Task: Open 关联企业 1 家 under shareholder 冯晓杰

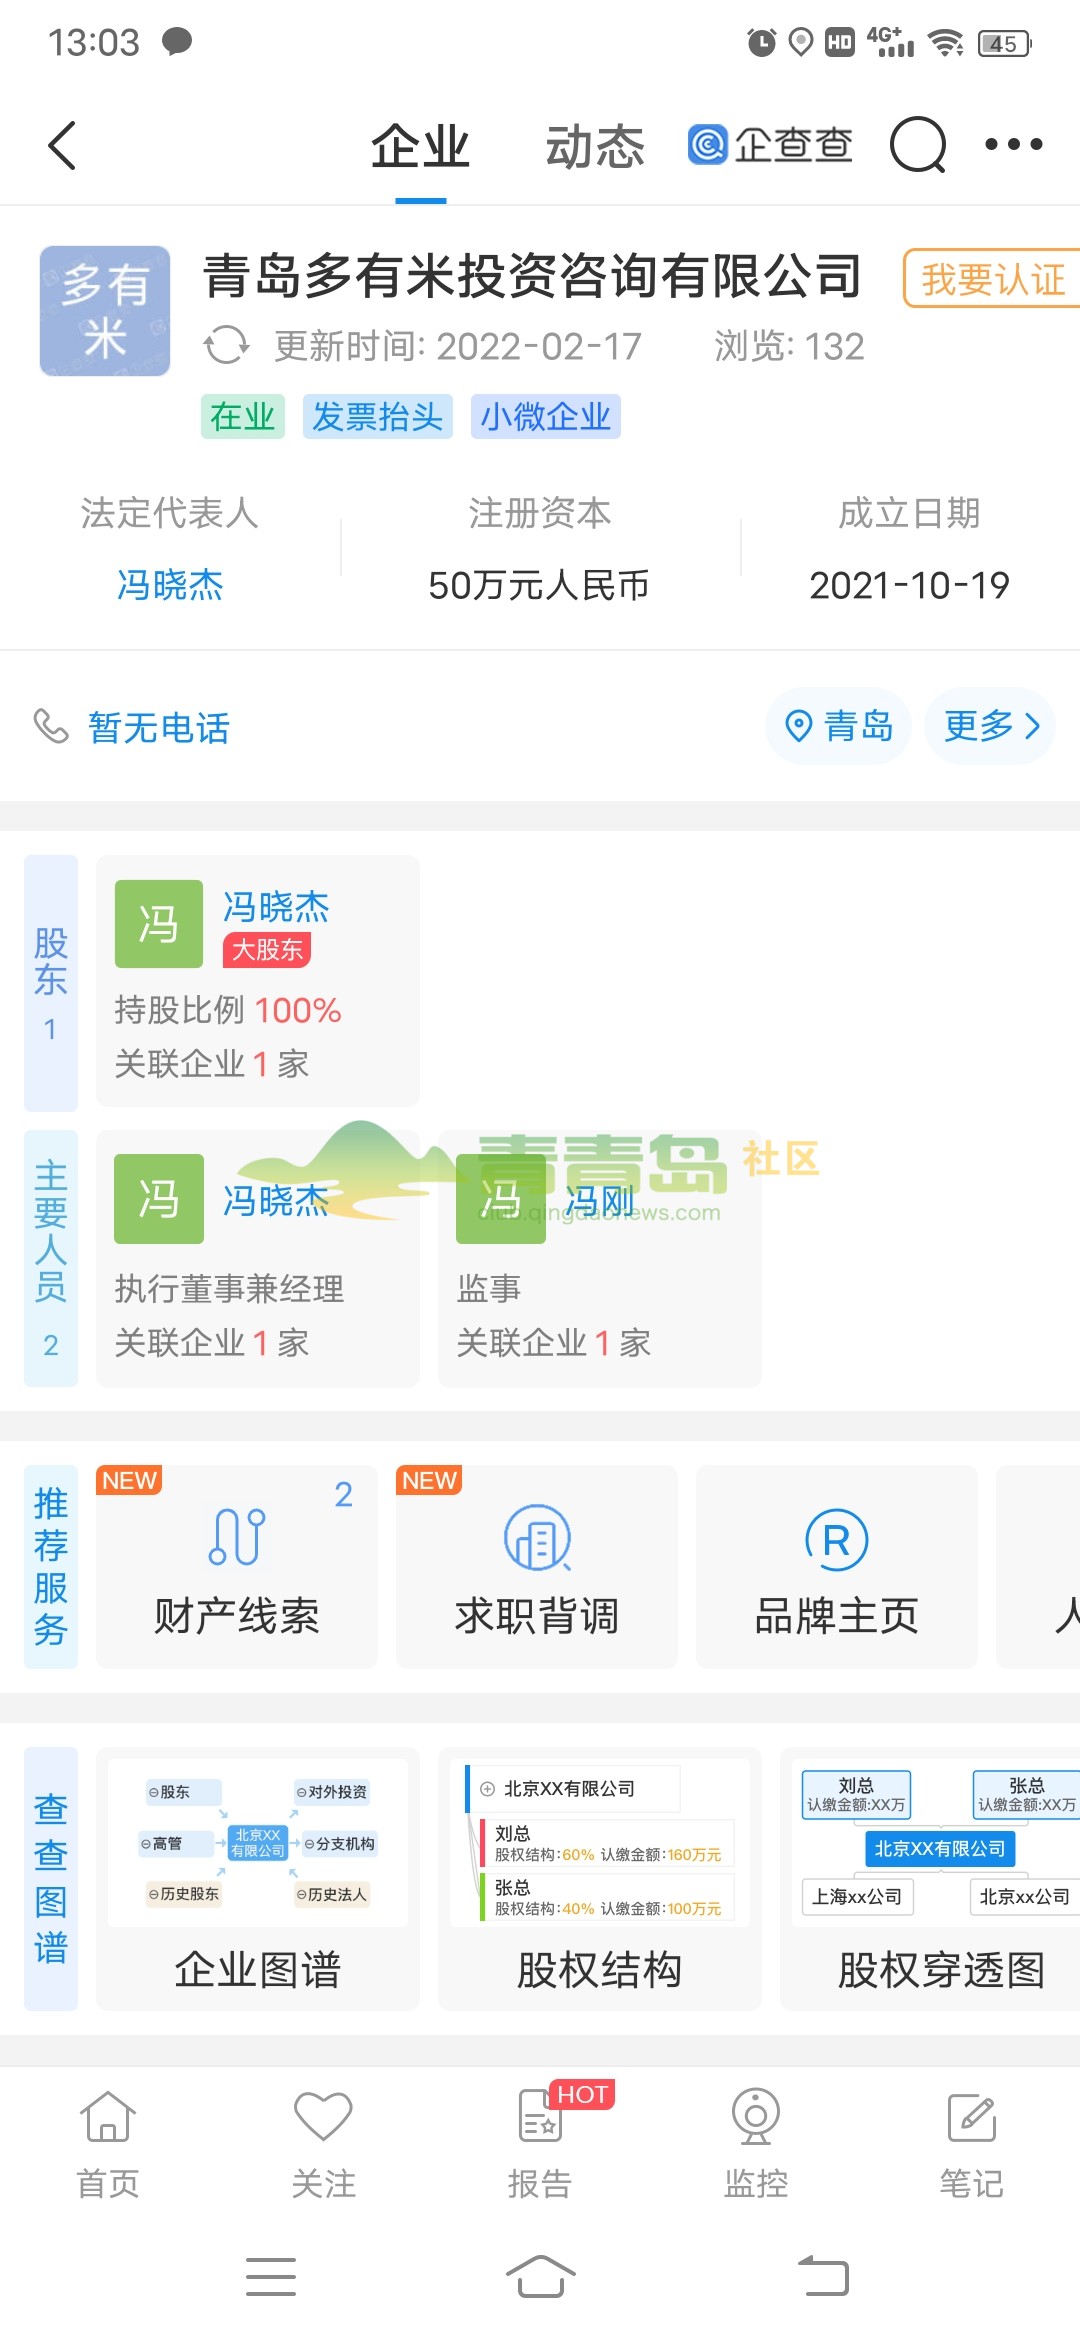Action: click(212, 1064)
